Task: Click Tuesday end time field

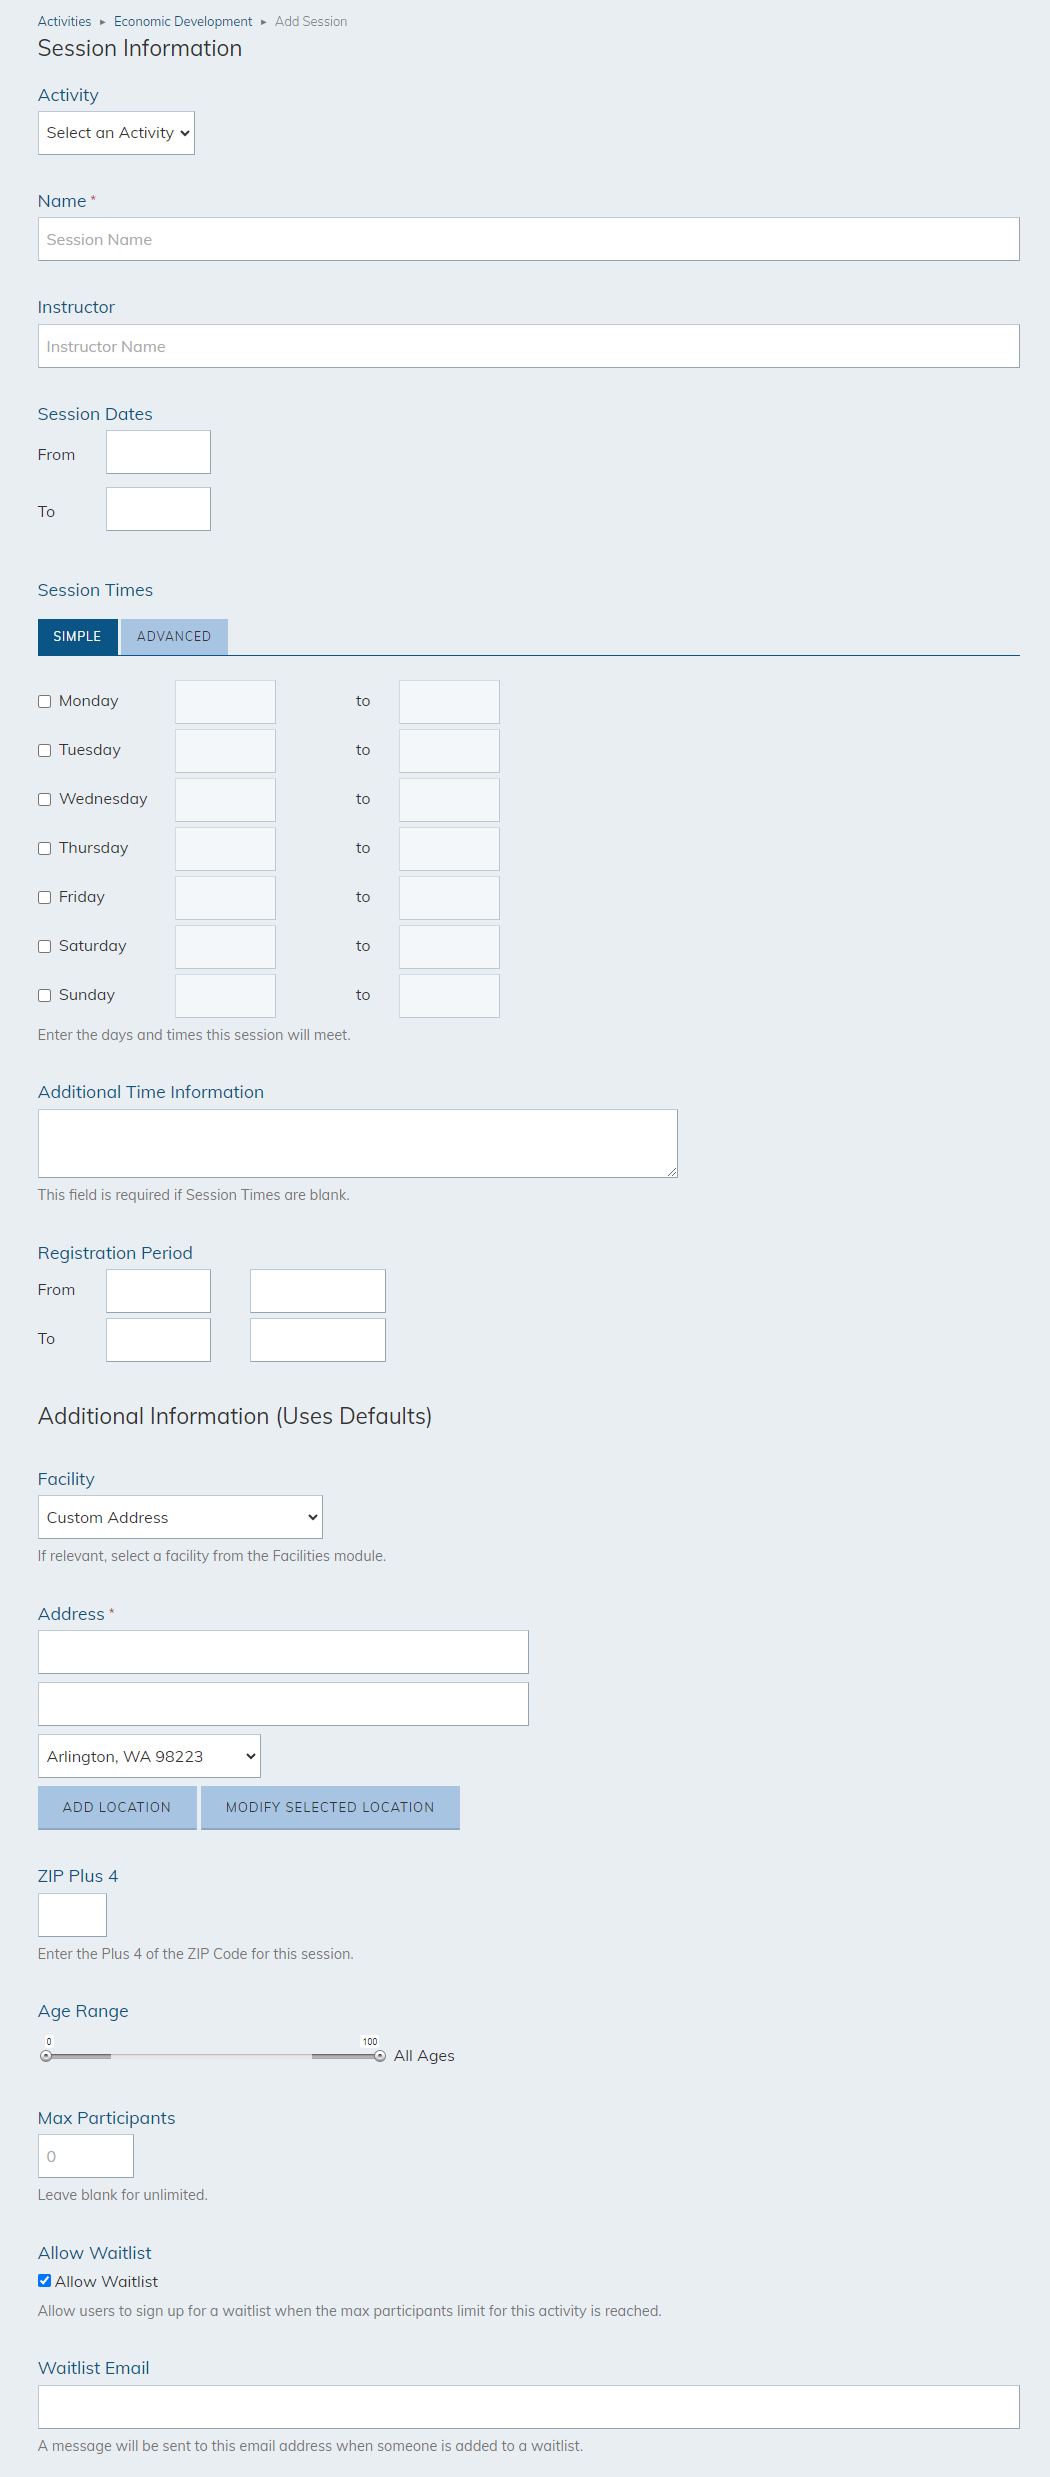Action: coord(449,751)
